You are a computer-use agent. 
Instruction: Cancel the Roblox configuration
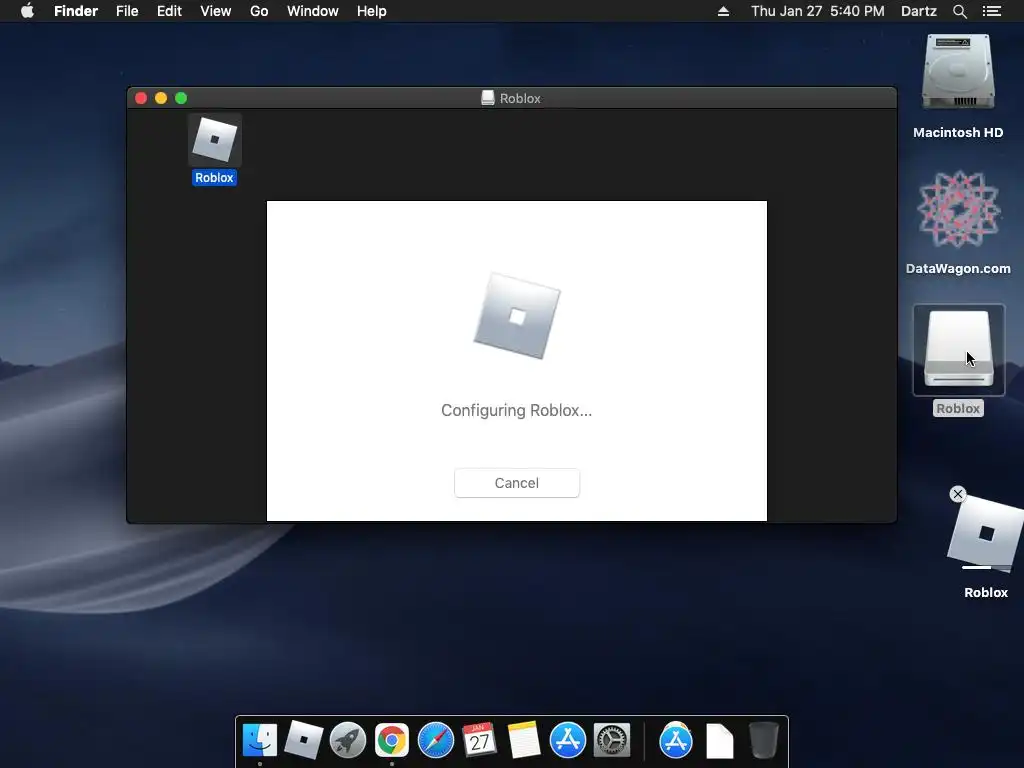[x=517, y=483]
